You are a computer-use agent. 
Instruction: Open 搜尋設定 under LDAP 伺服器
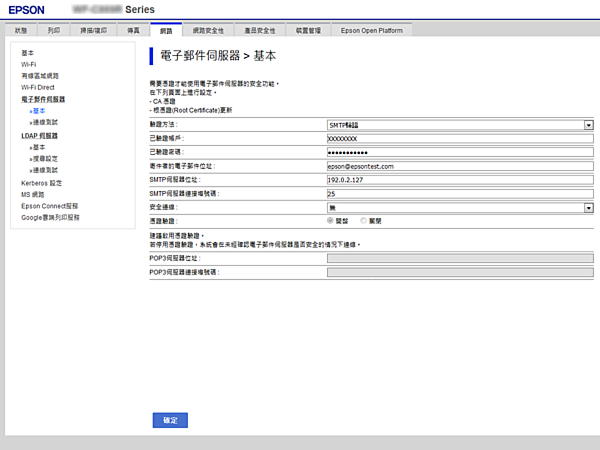coord(44,158)
